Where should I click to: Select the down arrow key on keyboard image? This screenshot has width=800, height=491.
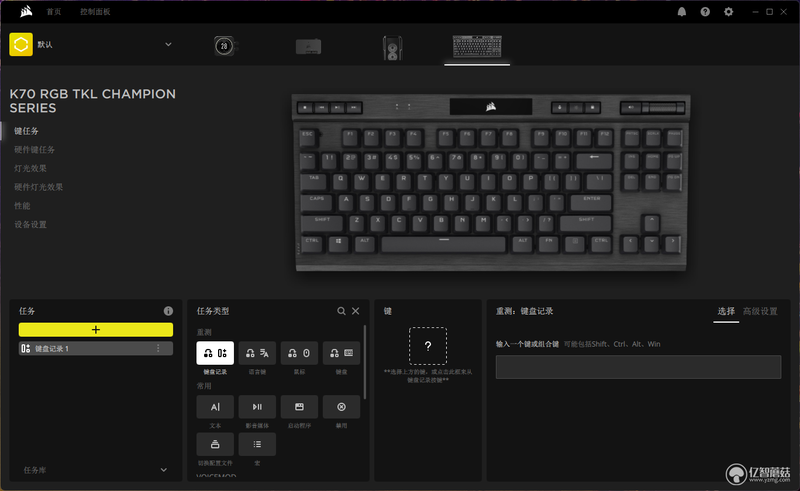pyautogui.click(x=651, y=243)
